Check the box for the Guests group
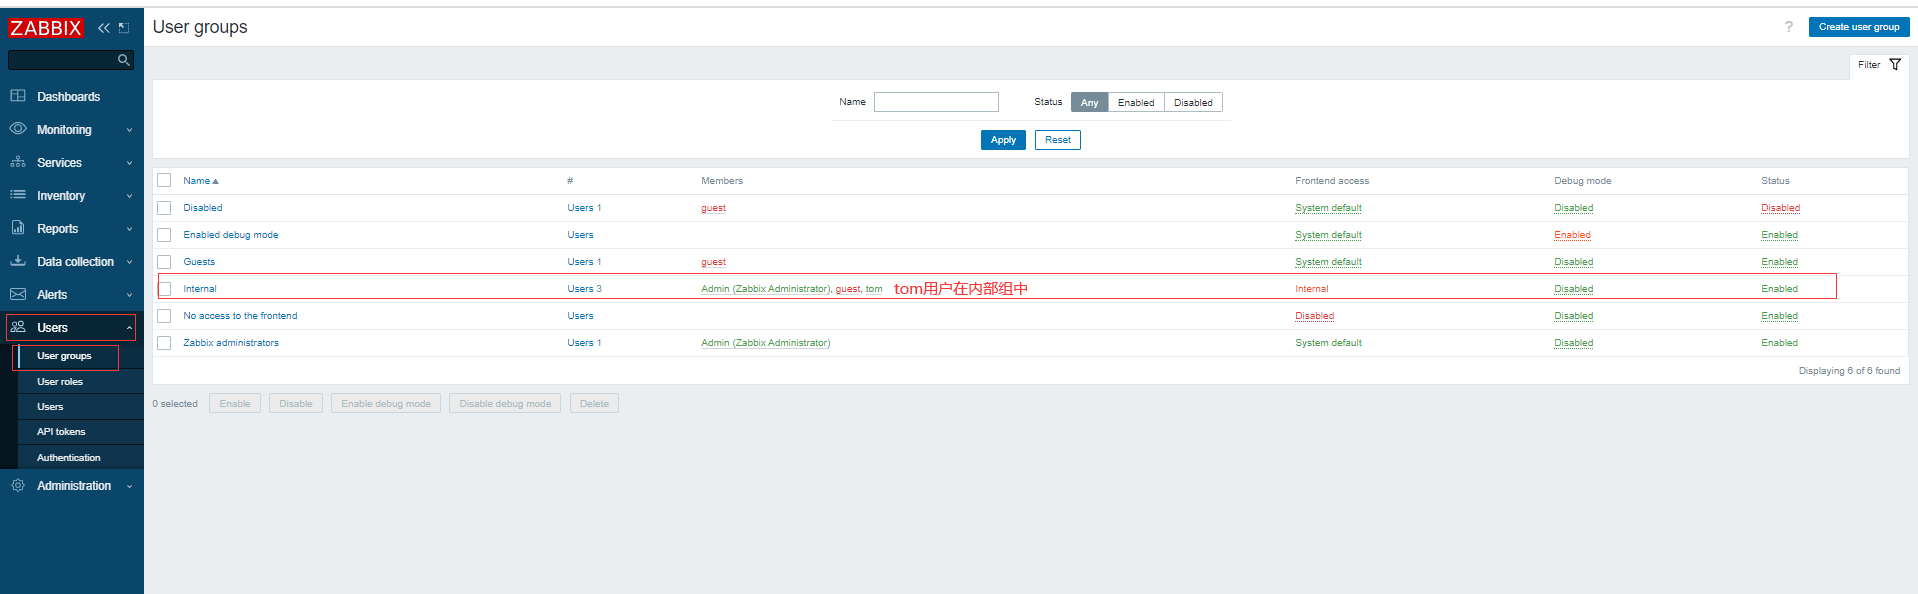The height and width of the screenshot is (594, 1918). pos(164,262)
